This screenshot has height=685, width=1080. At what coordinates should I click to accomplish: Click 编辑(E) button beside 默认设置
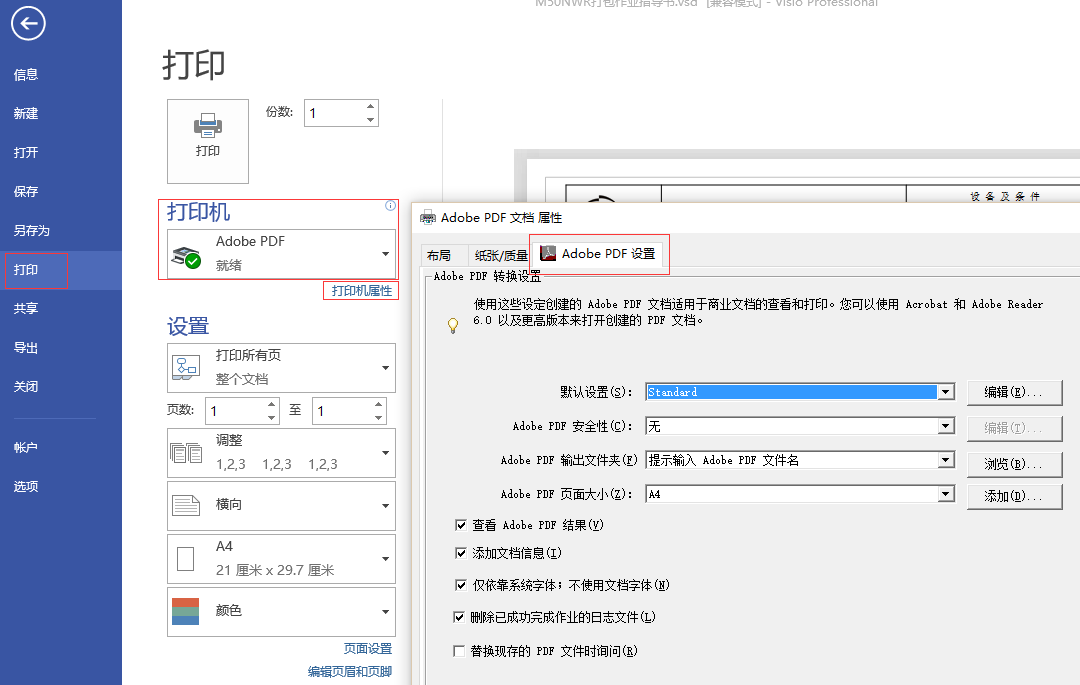(1015, 392)
